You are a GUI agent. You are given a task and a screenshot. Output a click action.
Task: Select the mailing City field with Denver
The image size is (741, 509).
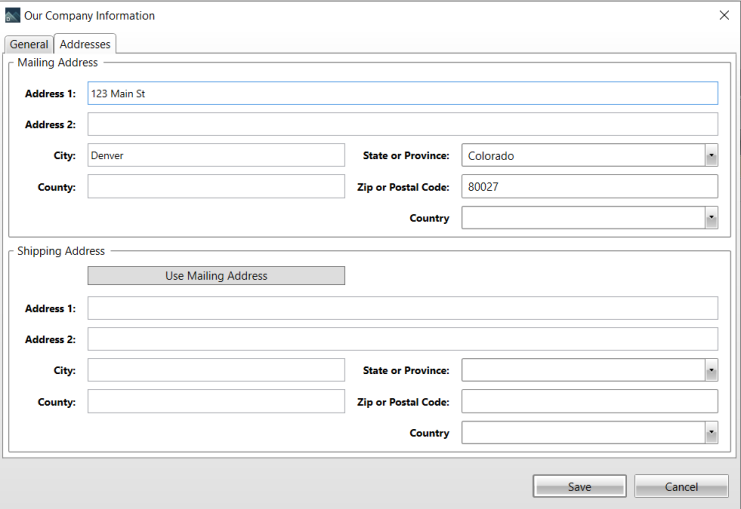(x=216, y=155)
